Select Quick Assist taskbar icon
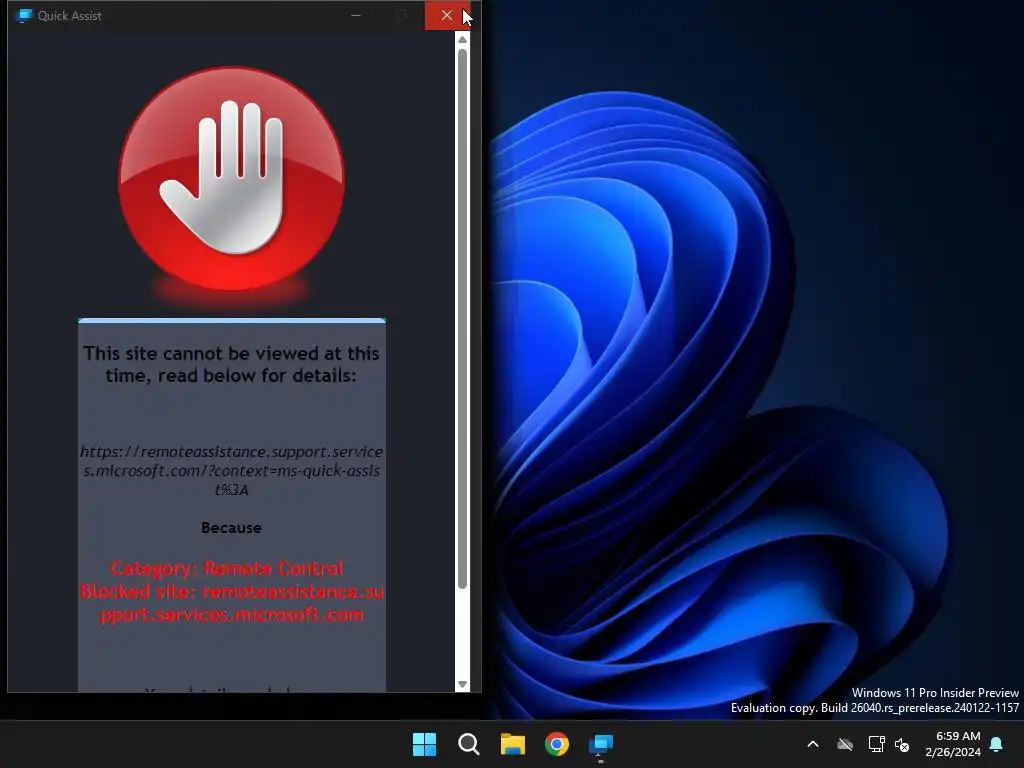The image size is (1024, 768). [601, 744]
